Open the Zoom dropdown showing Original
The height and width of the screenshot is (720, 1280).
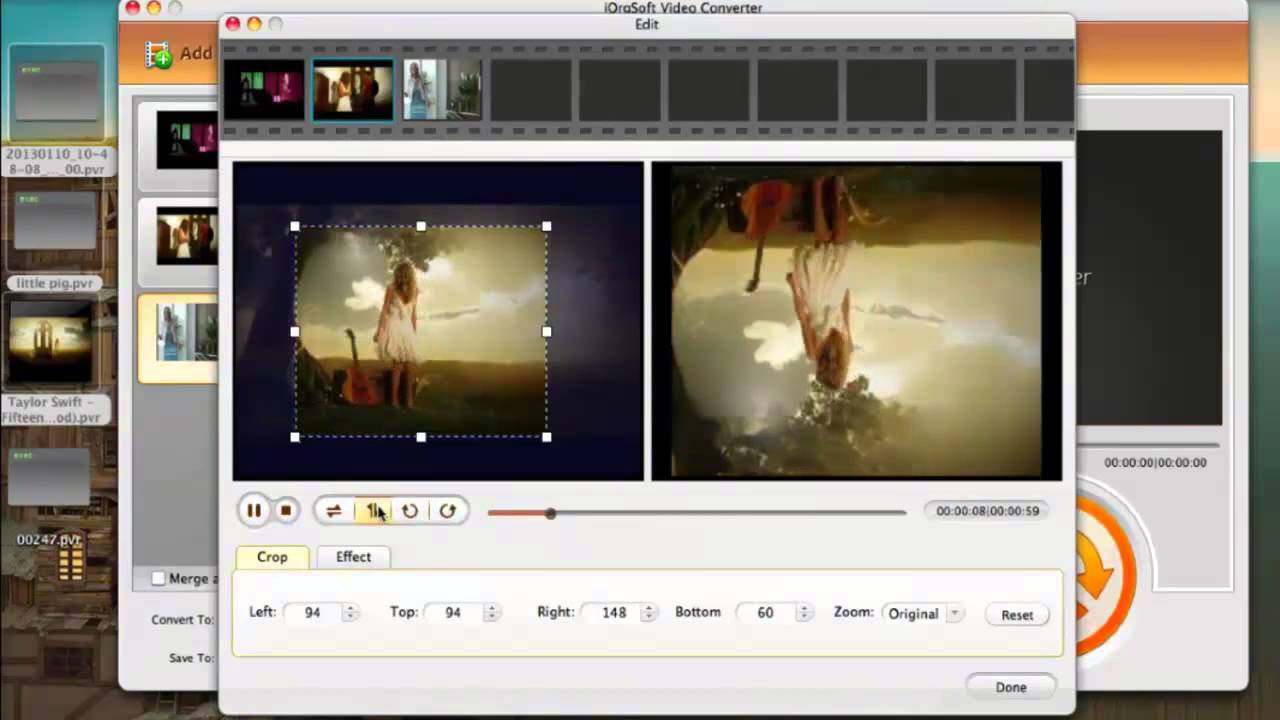point(925,613)
